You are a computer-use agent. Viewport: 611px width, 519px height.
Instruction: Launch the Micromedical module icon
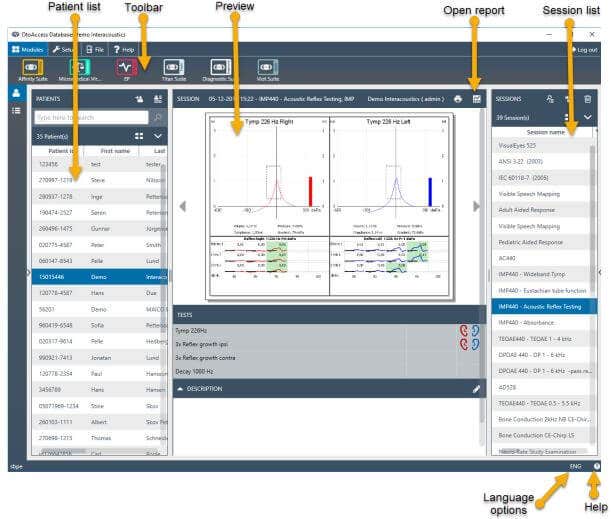[80, 70]
